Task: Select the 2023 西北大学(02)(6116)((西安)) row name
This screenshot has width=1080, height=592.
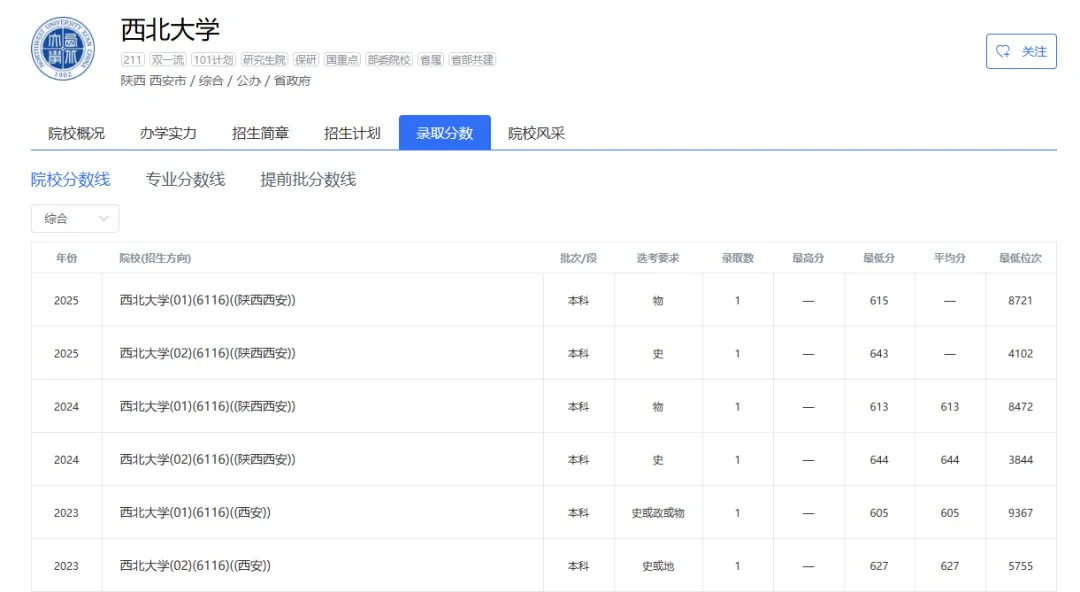Action: click(x=195, y=565)
